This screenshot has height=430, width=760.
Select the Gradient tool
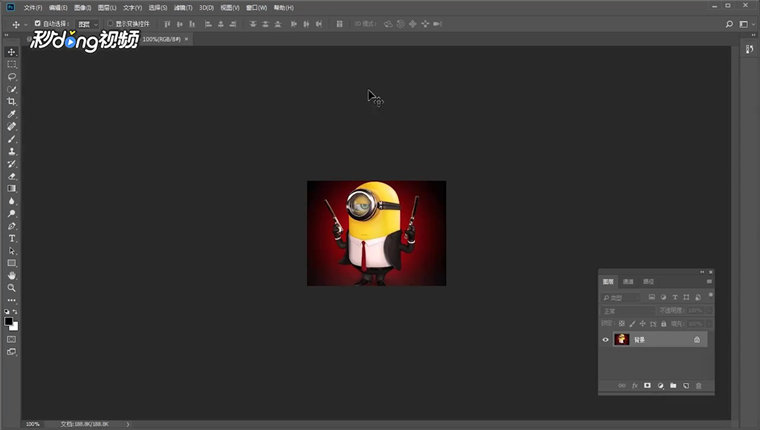pos(12,189)
